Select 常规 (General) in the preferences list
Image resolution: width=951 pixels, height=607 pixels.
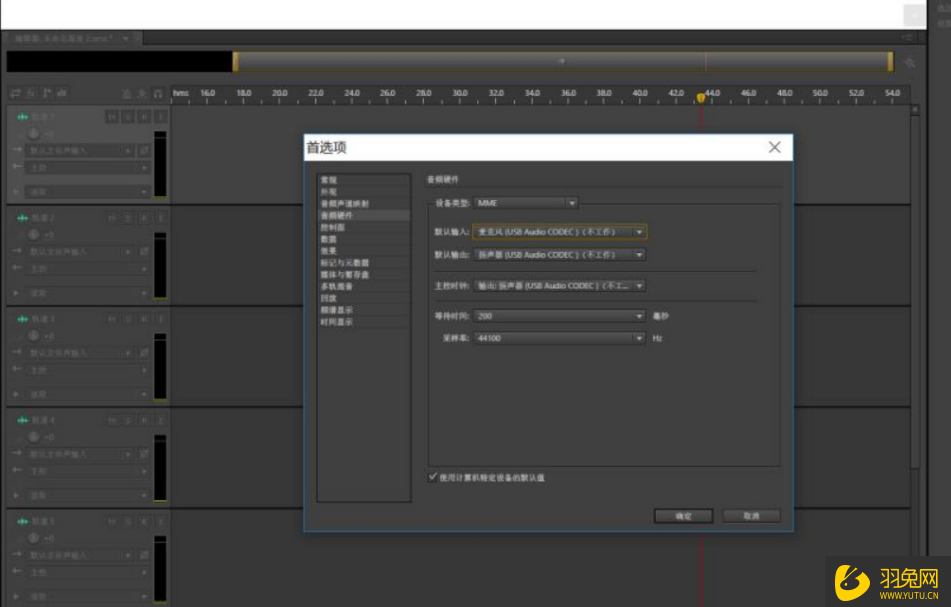click(328, 180)
